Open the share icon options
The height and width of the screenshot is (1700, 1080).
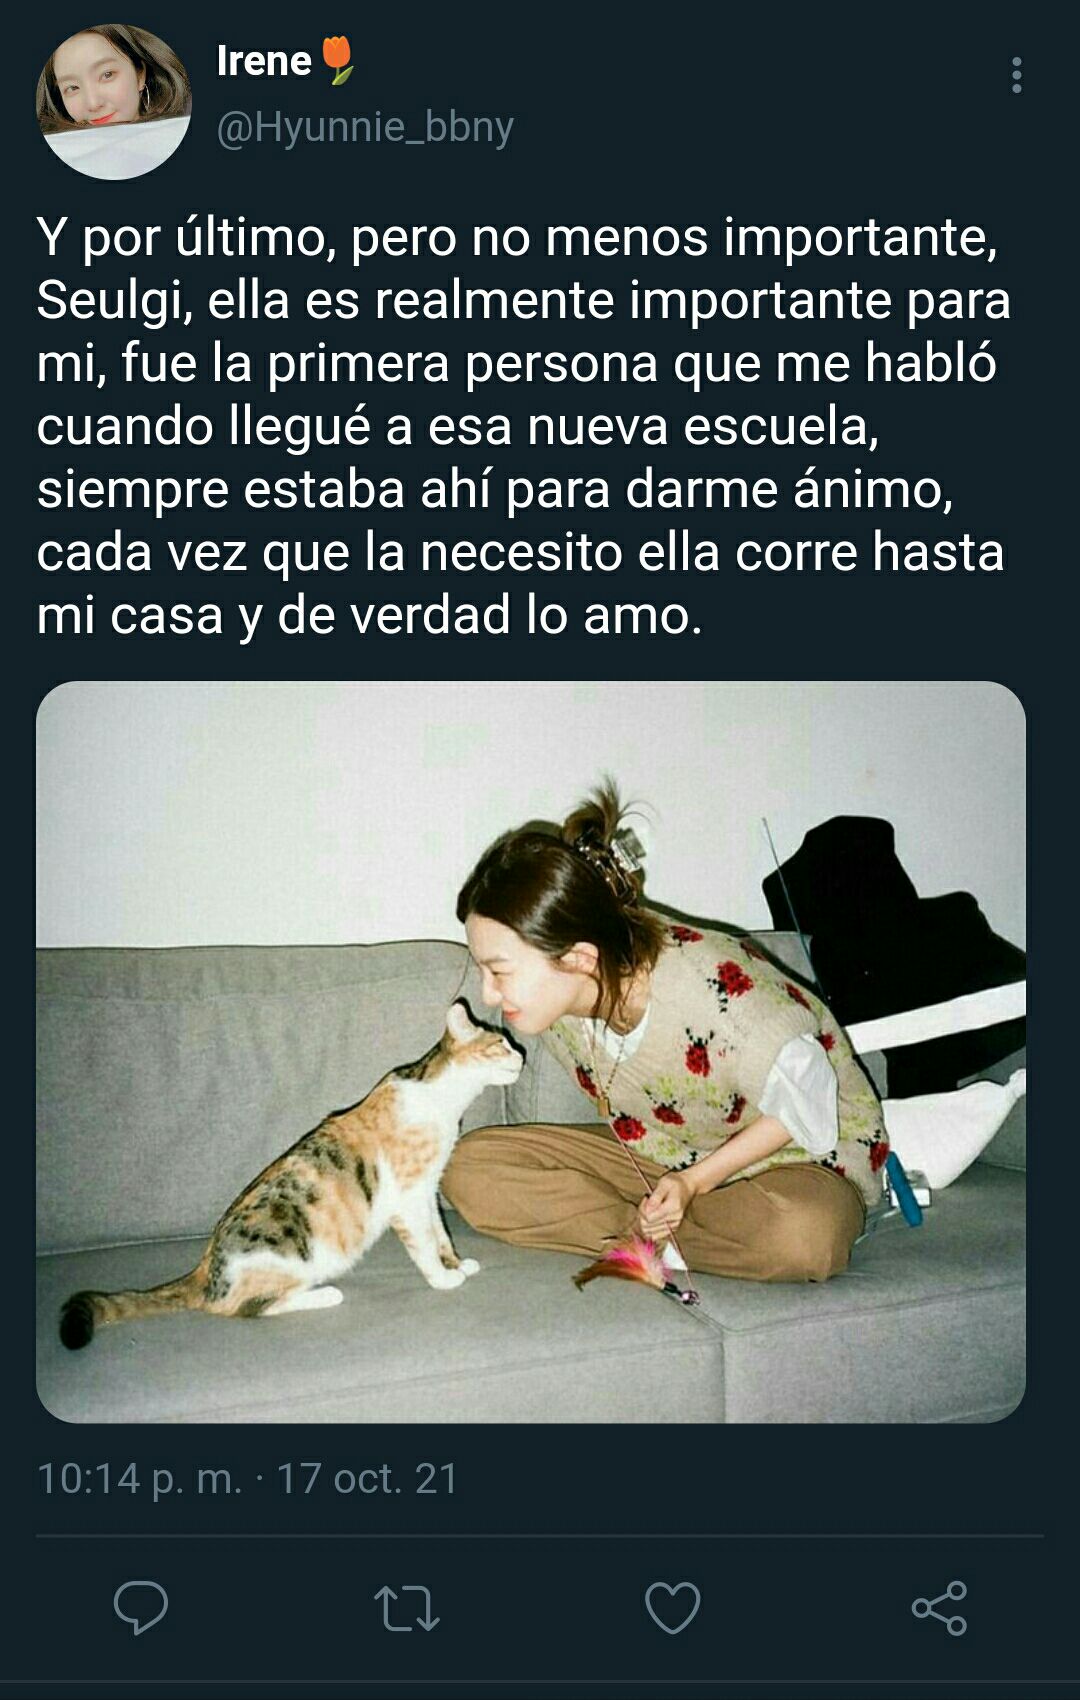[939, 1607]
